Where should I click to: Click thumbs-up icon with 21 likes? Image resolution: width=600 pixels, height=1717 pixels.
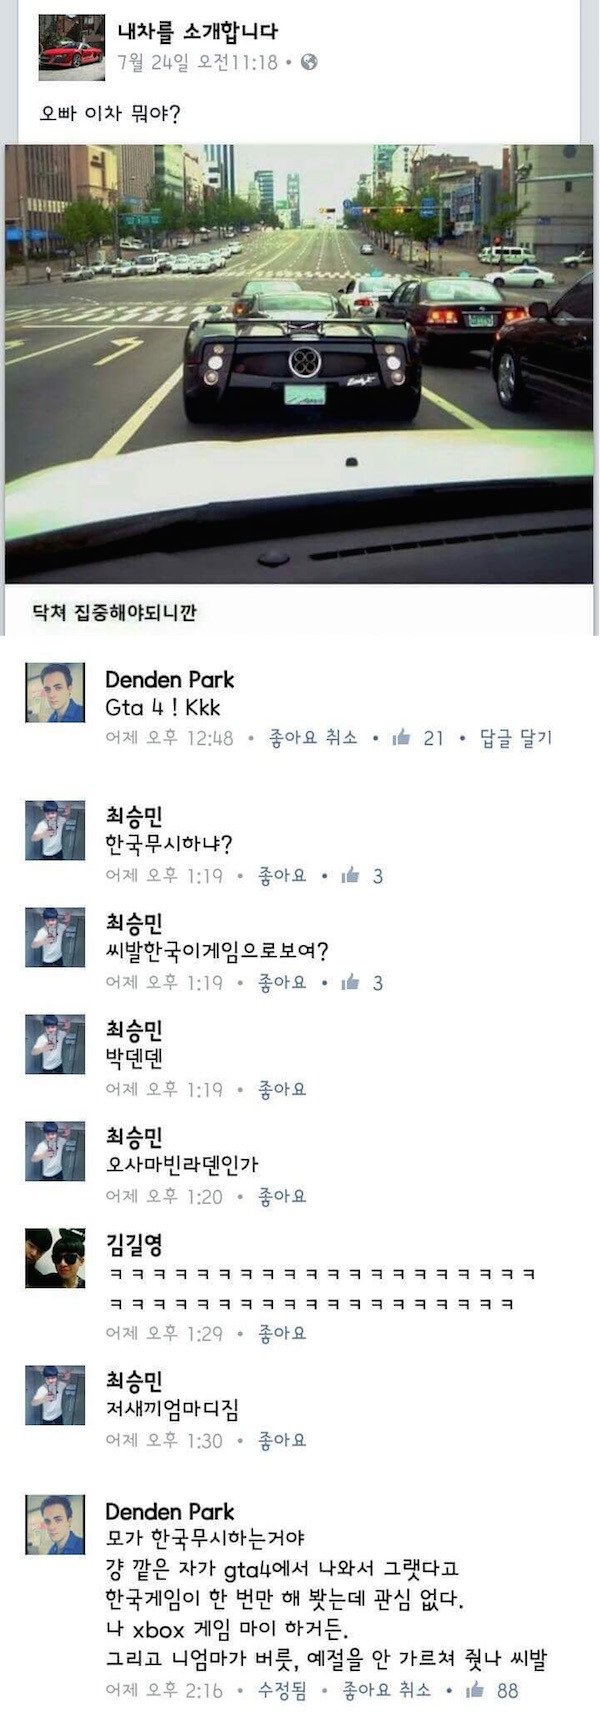pos(402,738)
